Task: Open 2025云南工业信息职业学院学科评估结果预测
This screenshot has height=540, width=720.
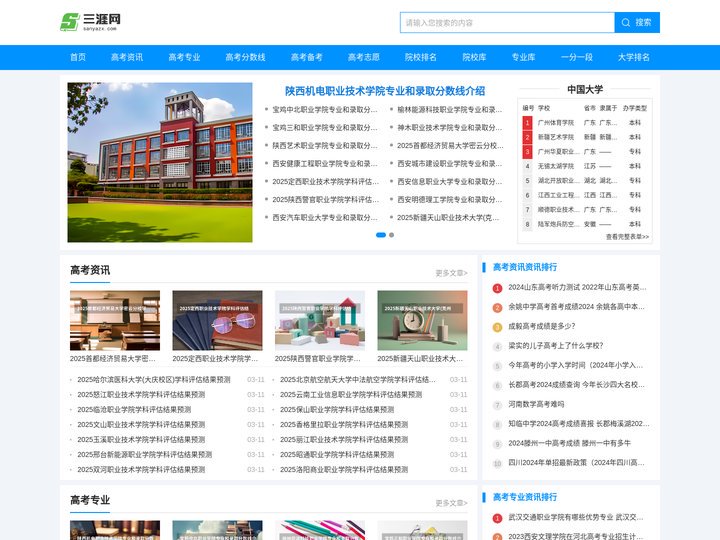Action: coord(351,395)
